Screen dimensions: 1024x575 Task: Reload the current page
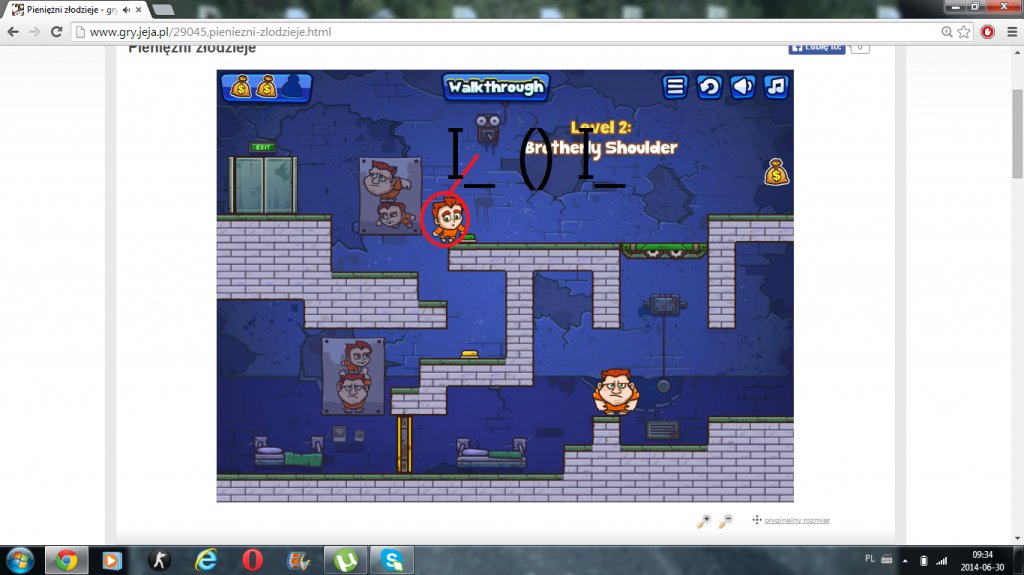click(x=57, y=31)
